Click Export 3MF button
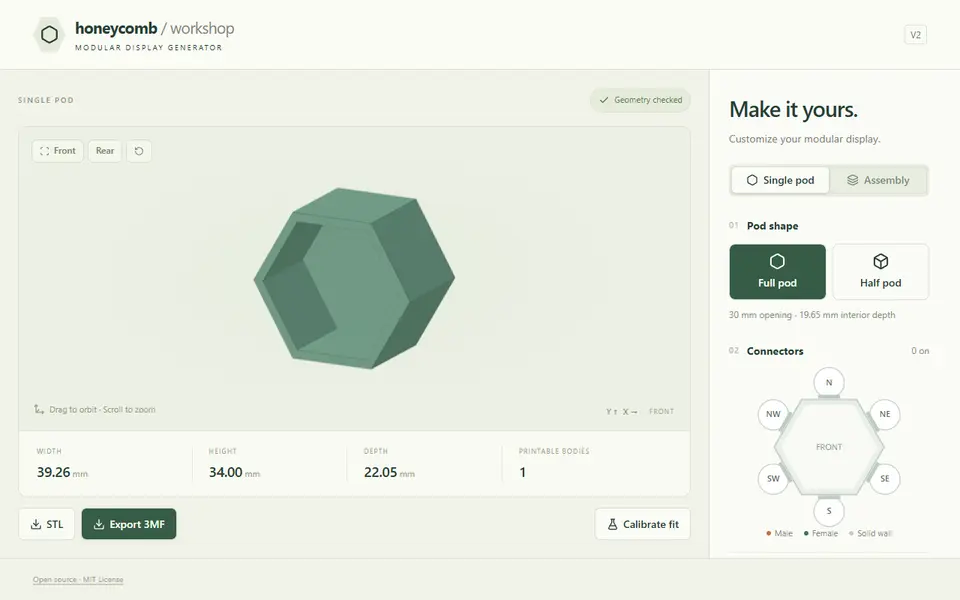 pyautogui.click(x=129, y=524)
